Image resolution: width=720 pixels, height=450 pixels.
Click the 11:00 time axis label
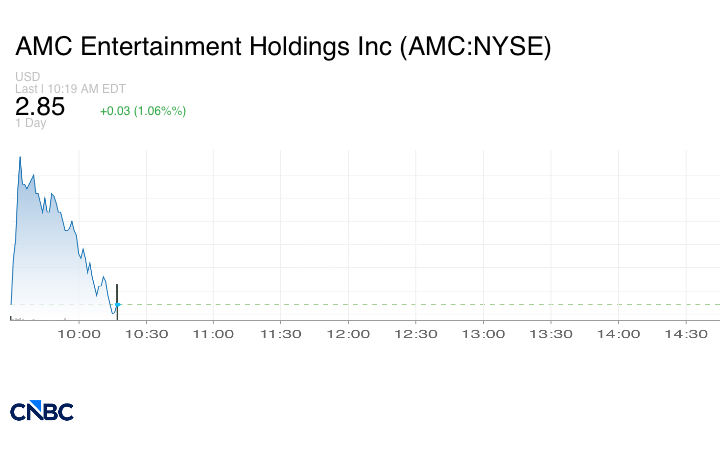[x=213, y=334]
